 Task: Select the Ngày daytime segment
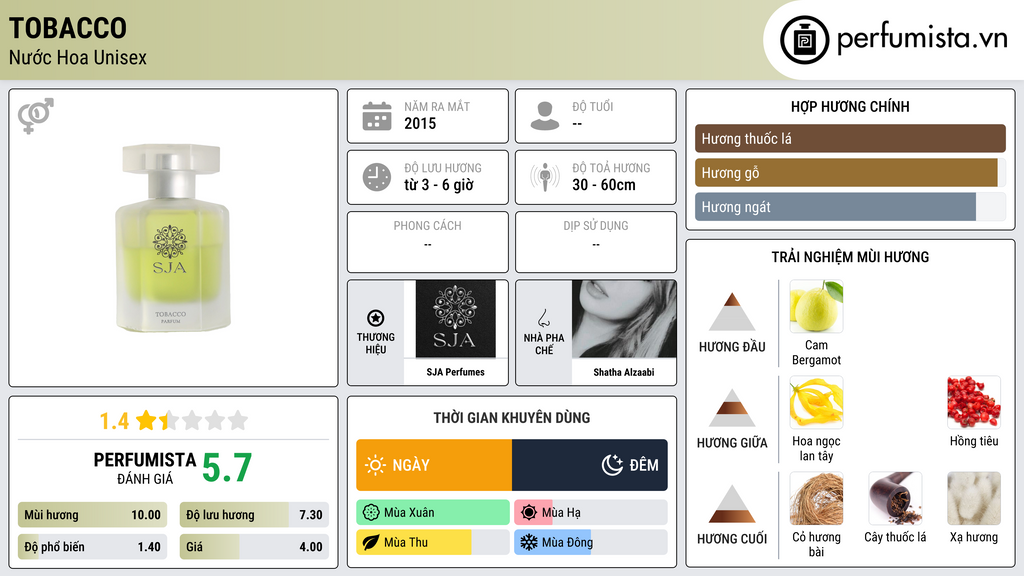(434, 465)
